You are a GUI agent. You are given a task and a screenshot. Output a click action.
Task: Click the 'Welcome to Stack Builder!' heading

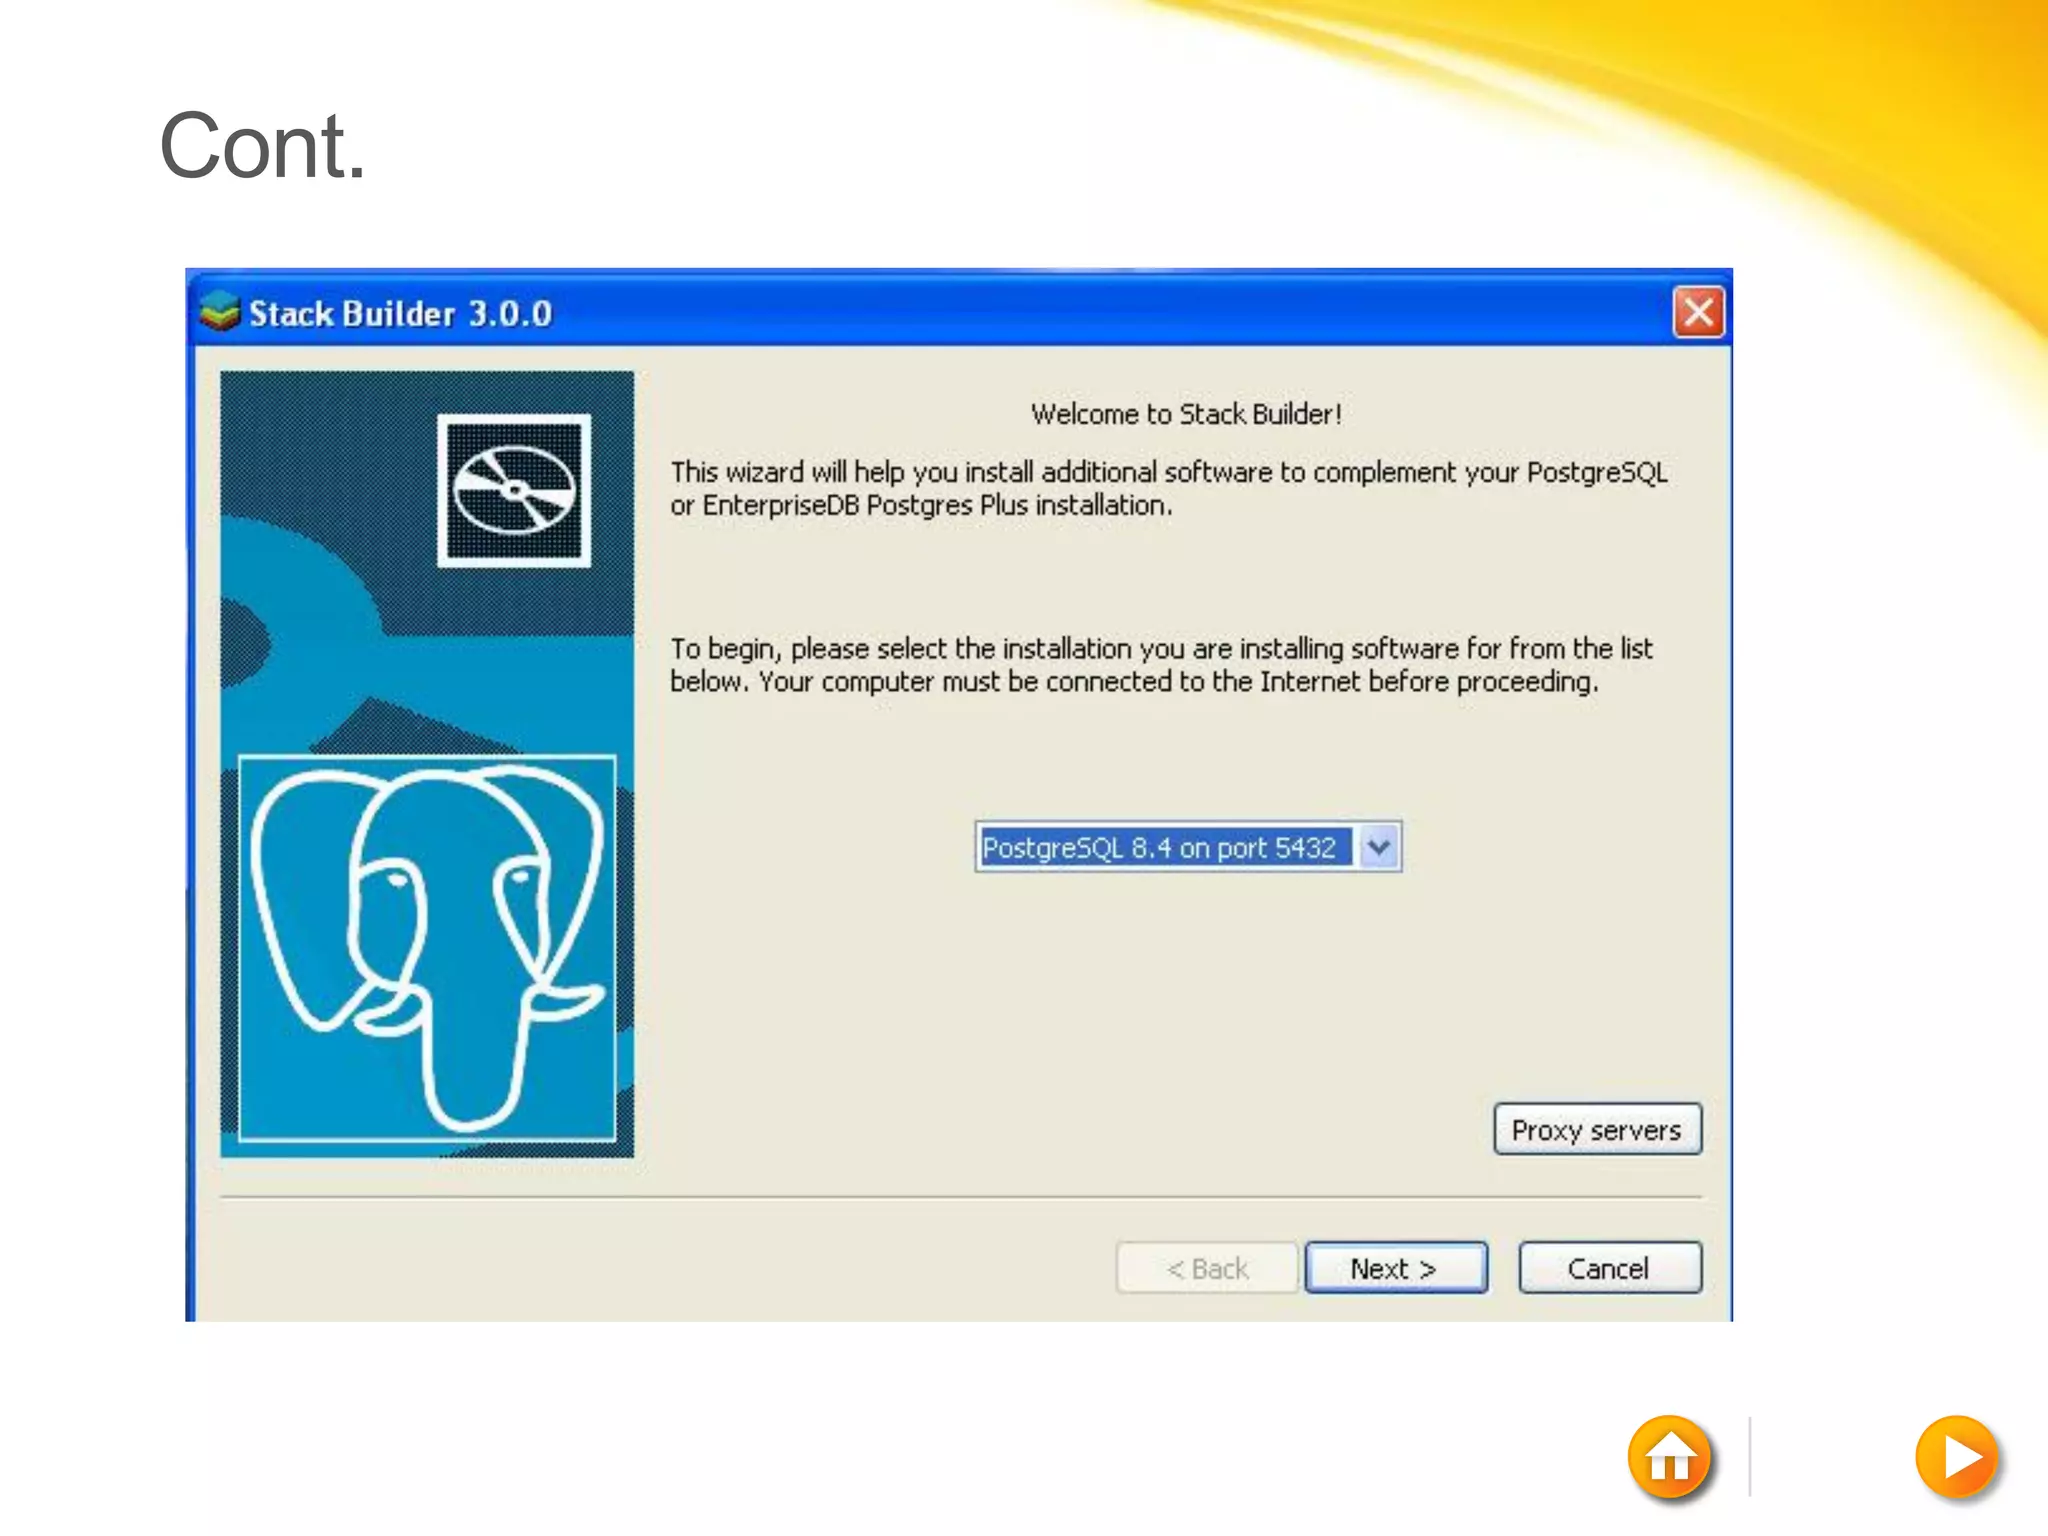(1186, 414)
